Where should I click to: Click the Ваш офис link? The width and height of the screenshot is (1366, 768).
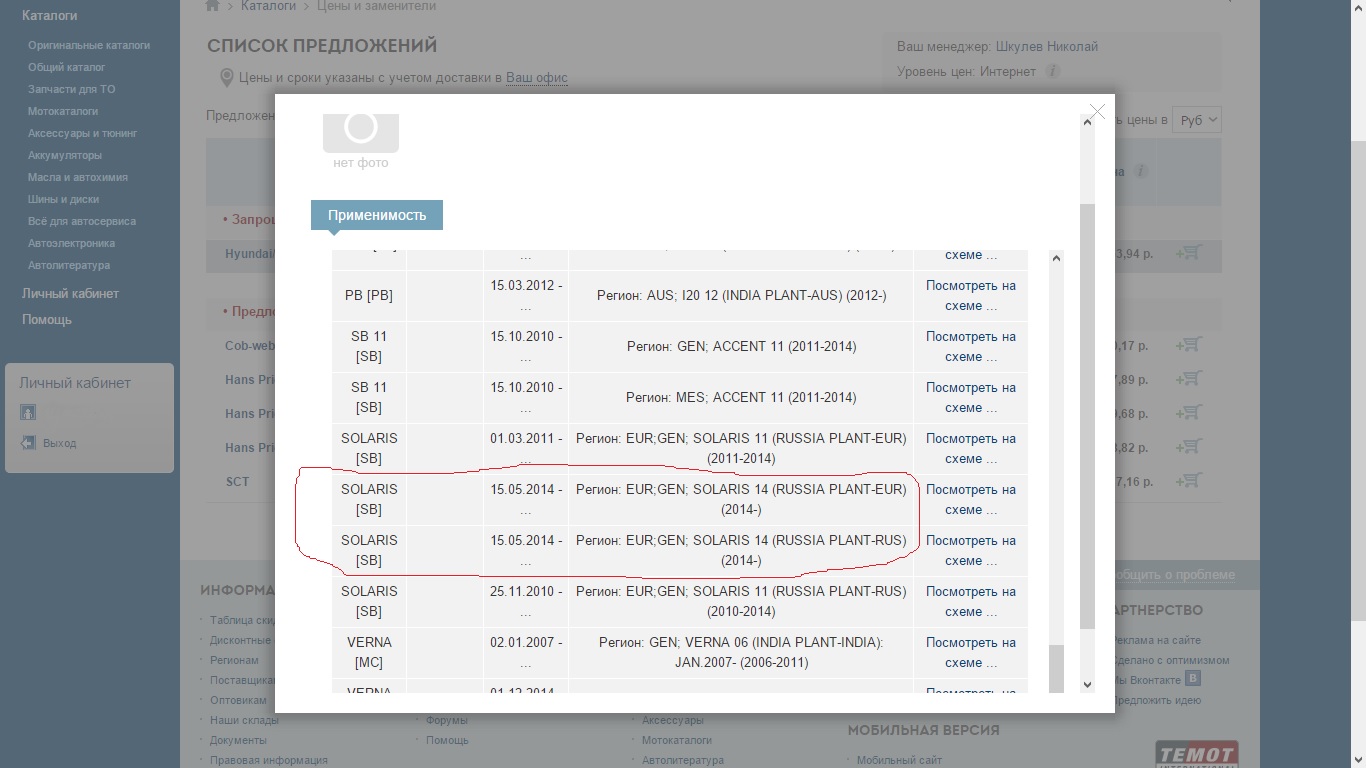coord(536,78)
